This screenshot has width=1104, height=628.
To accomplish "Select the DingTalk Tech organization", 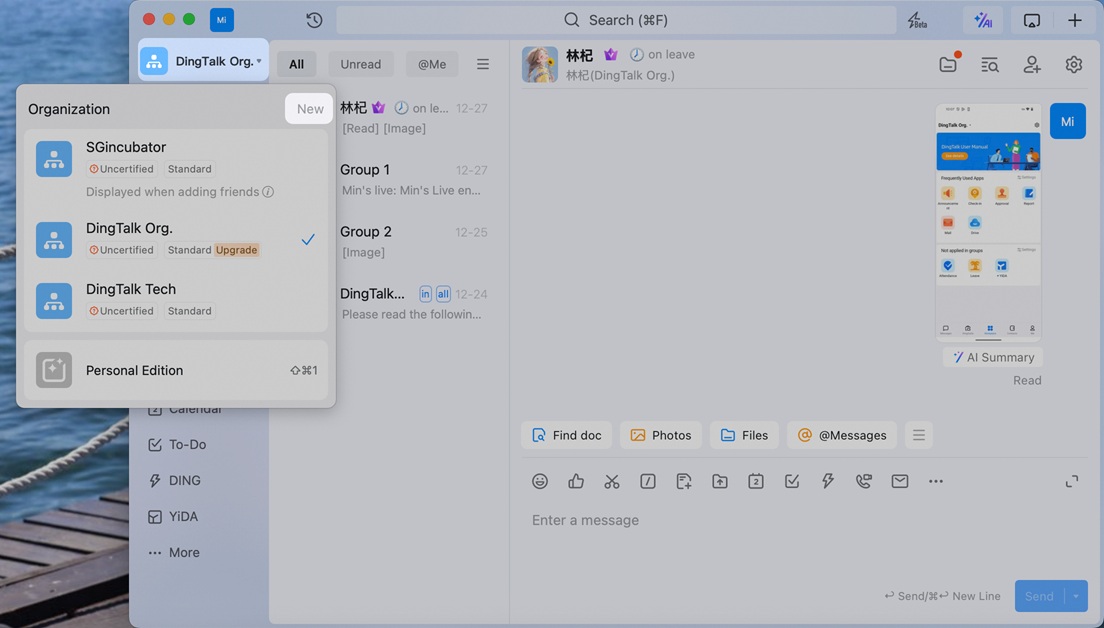I will click(x=176, y=301).
